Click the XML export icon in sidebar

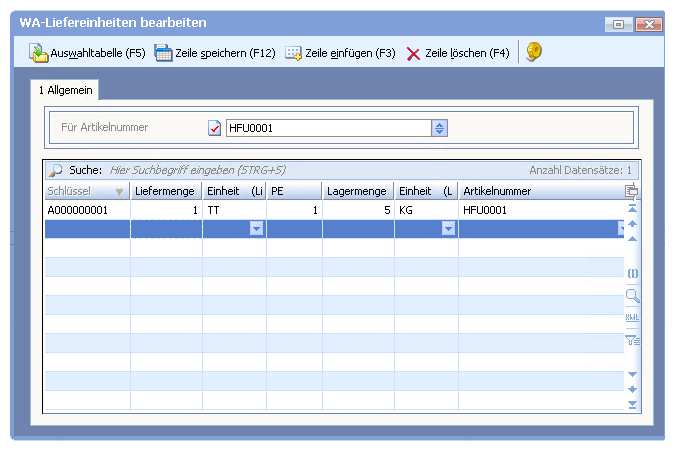click(x=632, y=317)
